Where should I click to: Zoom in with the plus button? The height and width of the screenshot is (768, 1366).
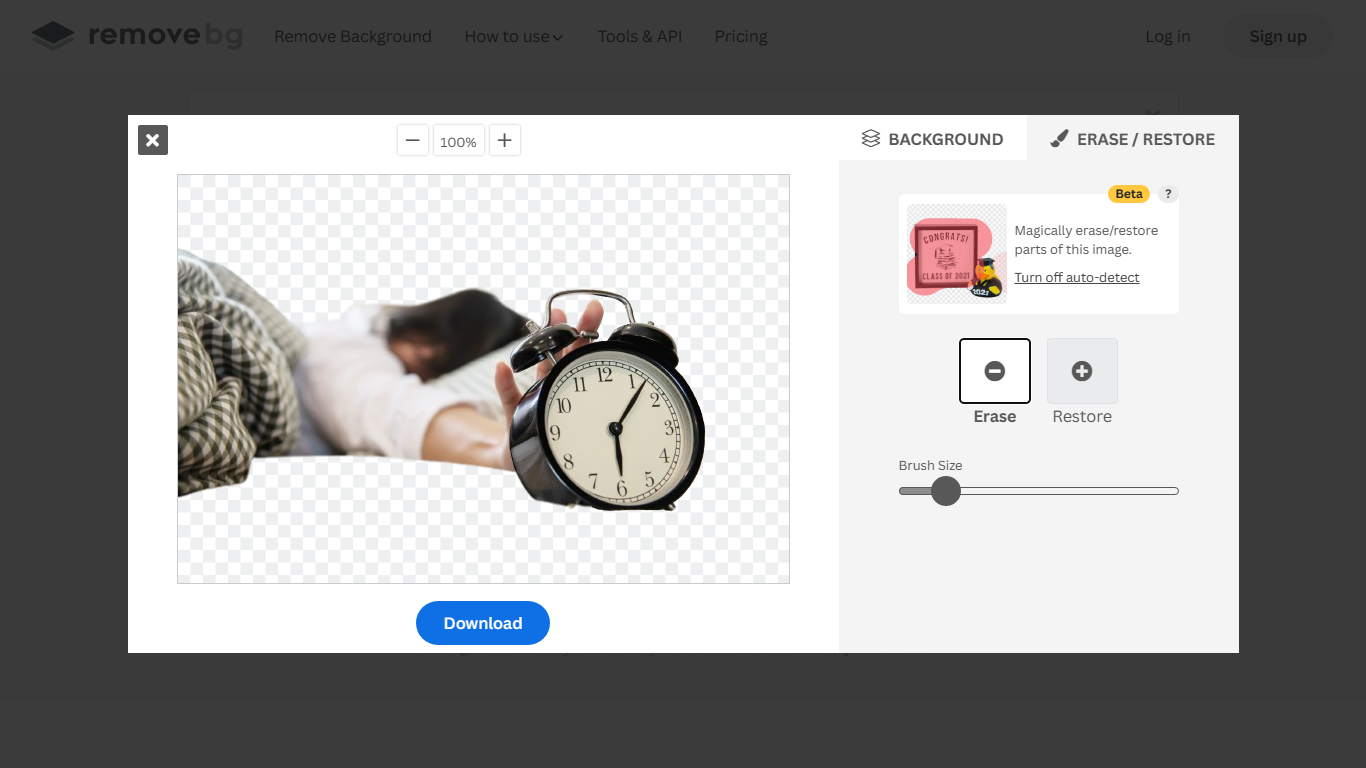tap(505, 140)
